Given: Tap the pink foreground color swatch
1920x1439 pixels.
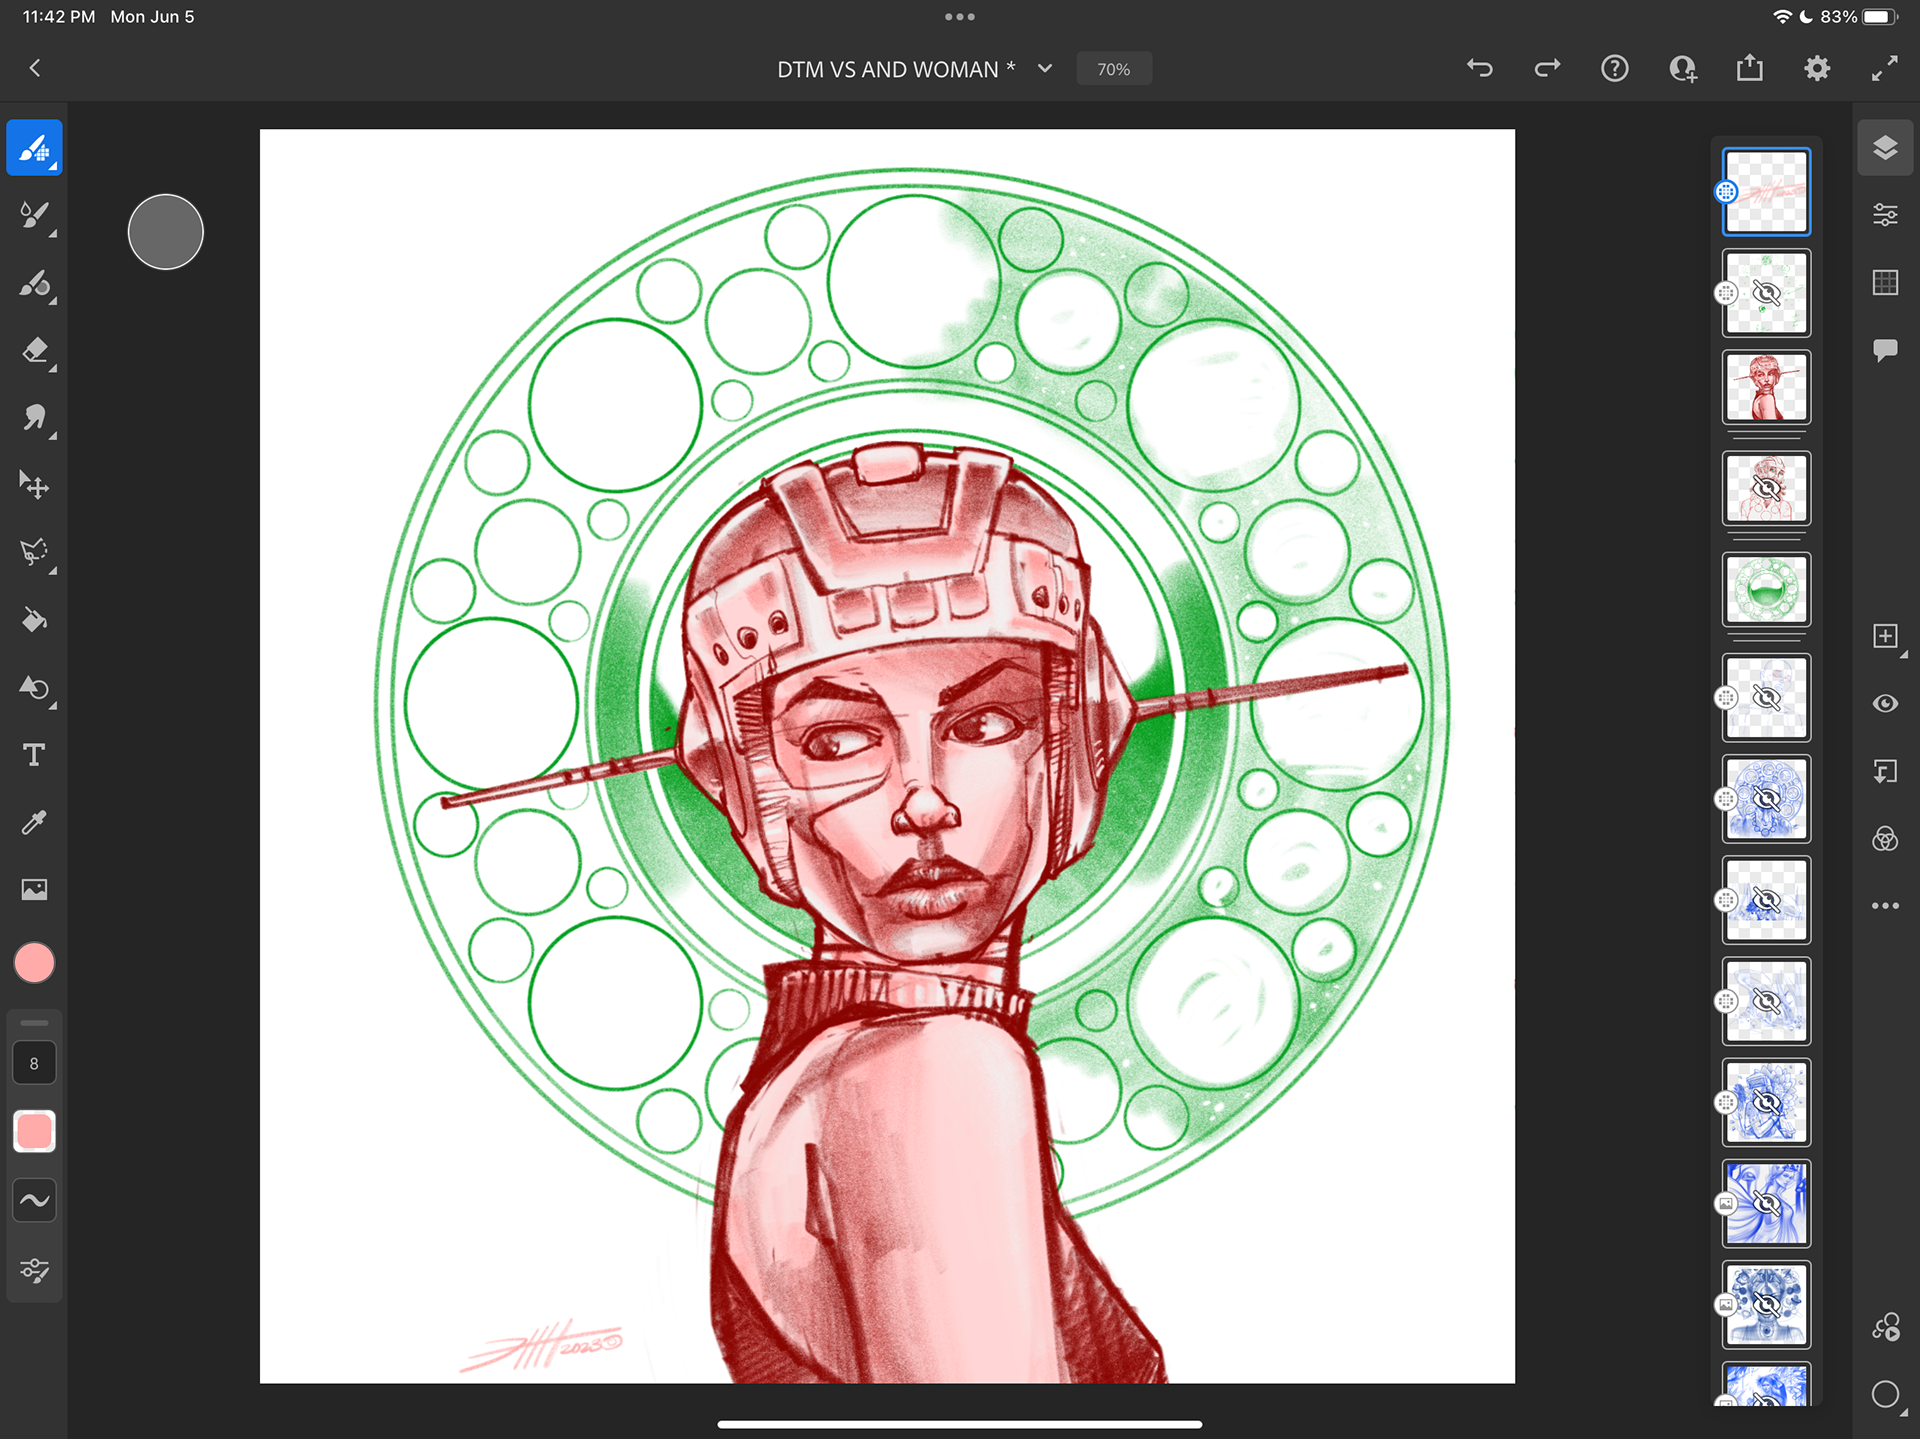Looking at the screenshot, I should pos(34,963).
